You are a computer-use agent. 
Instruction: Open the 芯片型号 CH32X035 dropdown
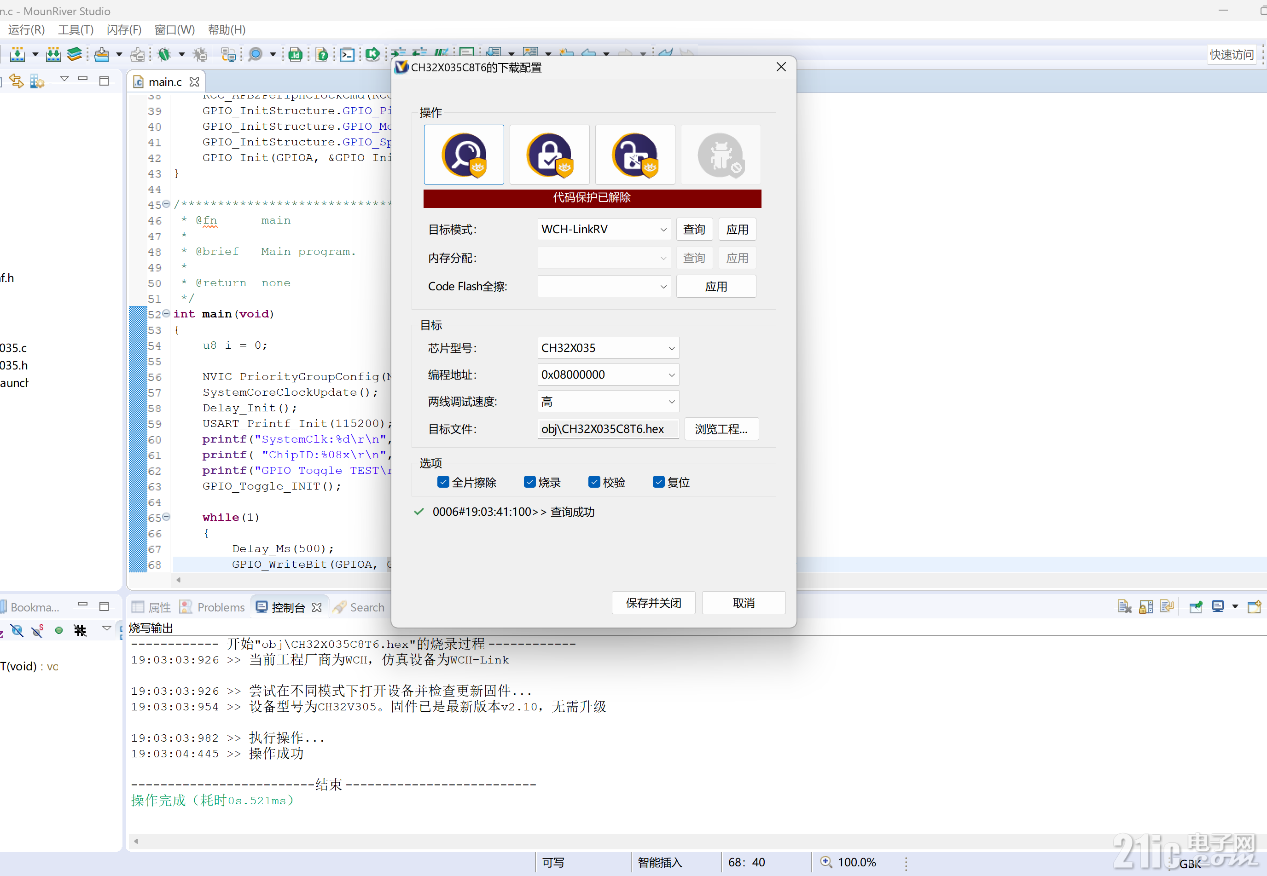coord(608,348)
